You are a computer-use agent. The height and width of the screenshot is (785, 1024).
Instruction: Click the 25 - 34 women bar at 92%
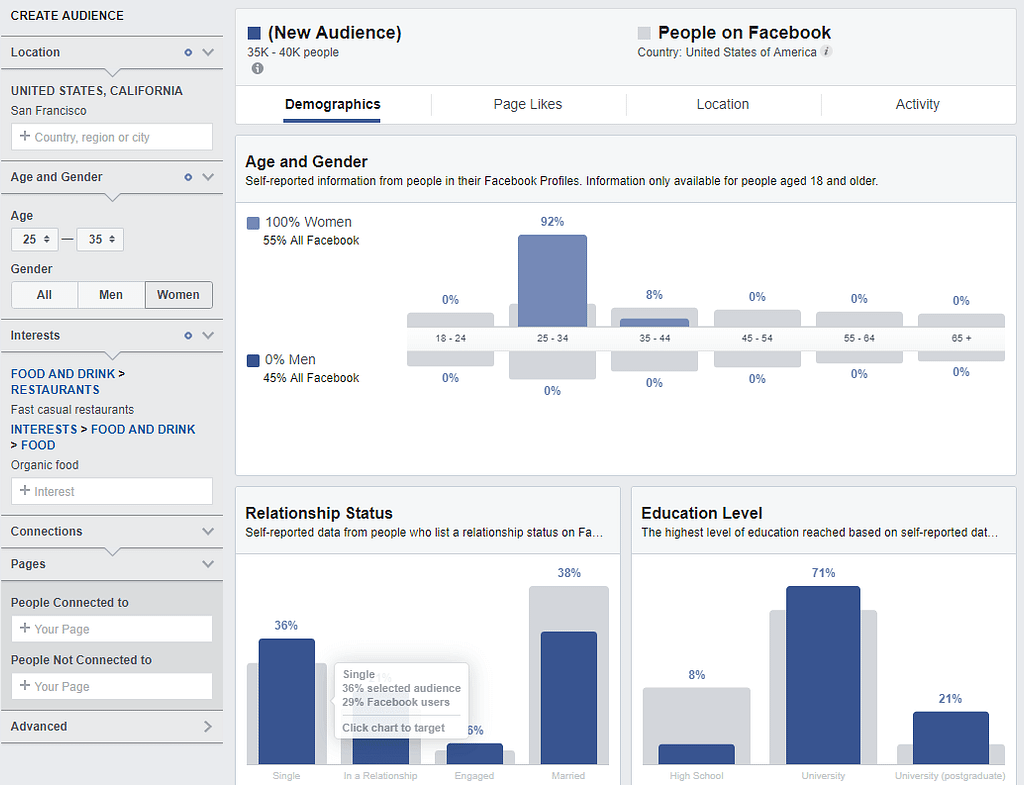click(x=552, y=281)
